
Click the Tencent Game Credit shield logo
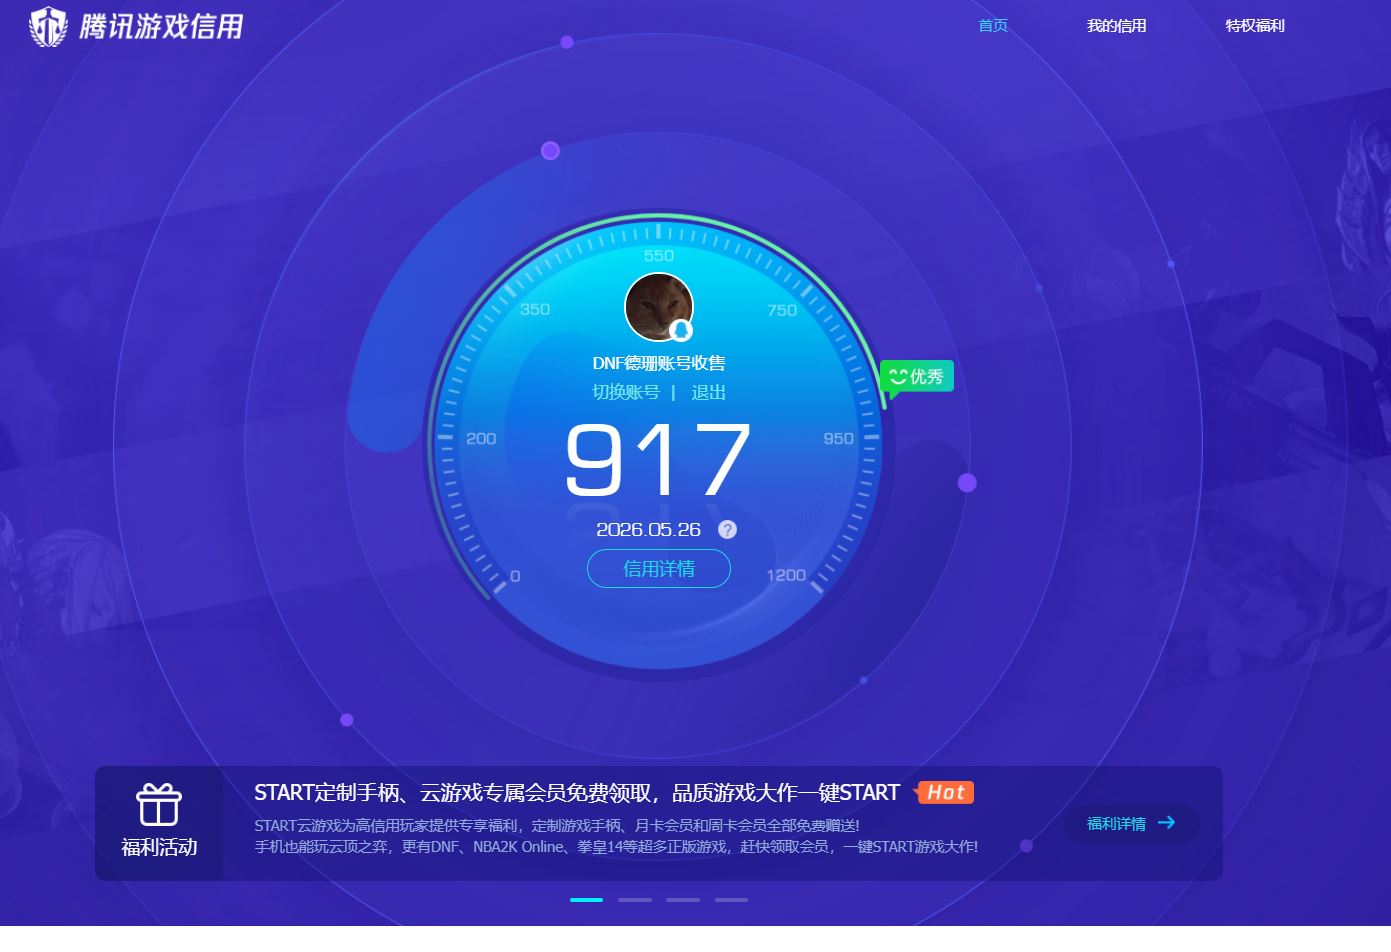click(47, 27)
